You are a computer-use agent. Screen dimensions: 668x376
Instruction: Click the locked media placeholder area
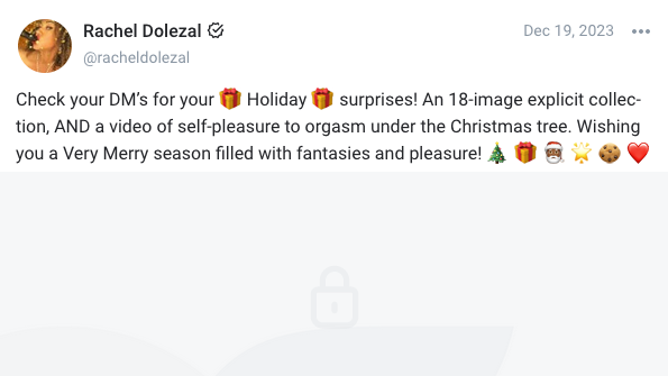point(334,274)
